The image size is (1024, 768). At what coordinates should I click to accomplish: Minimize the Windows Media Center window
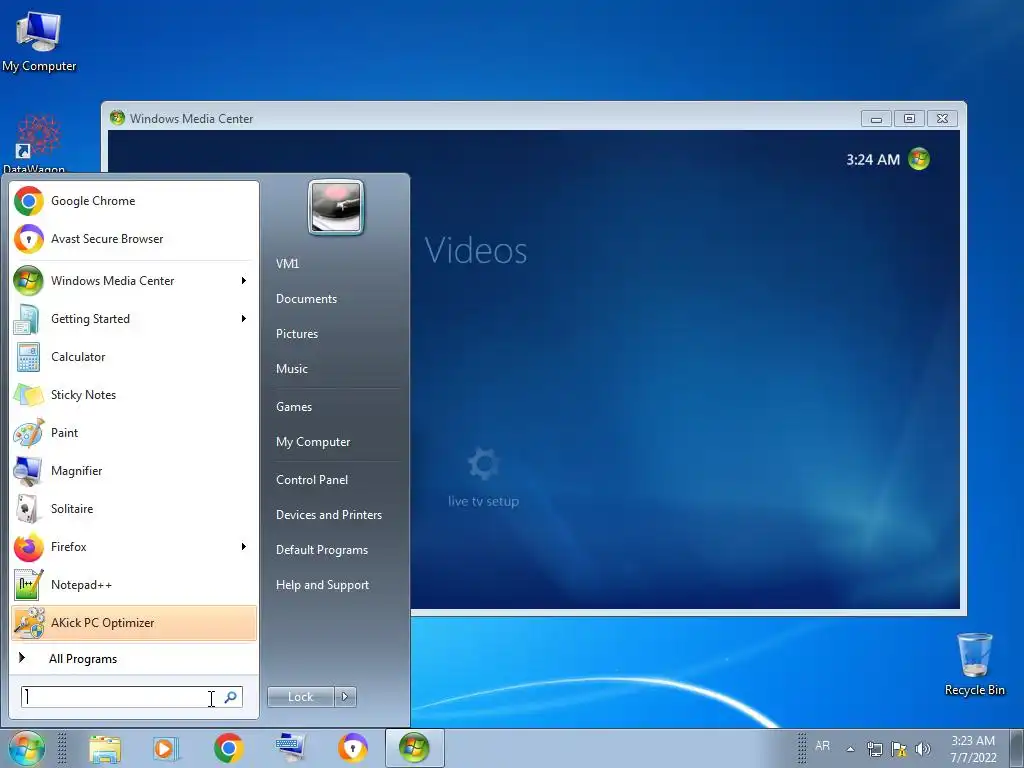pos(876,119)
